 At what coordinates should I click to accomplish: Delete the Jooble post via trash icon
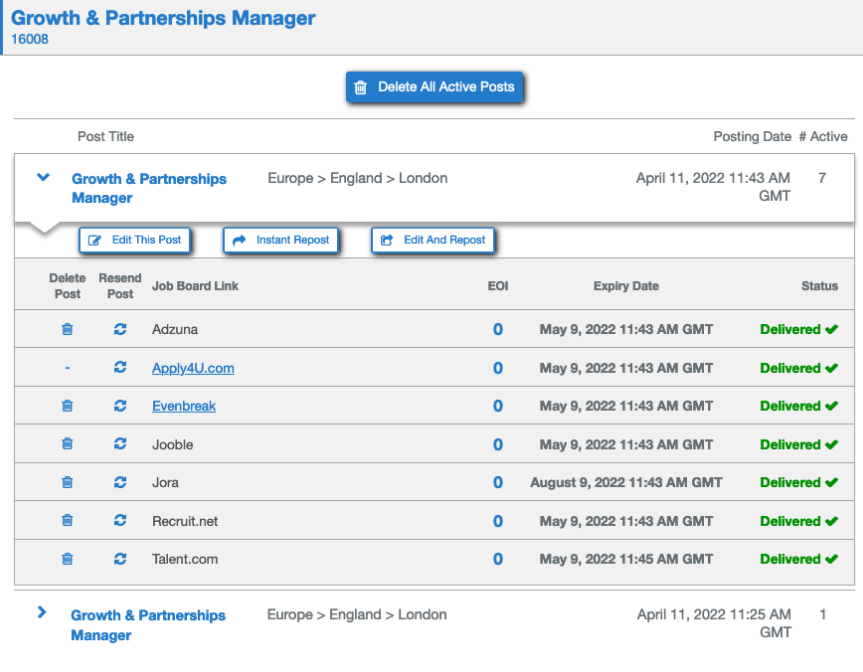[x=67, y=444]
